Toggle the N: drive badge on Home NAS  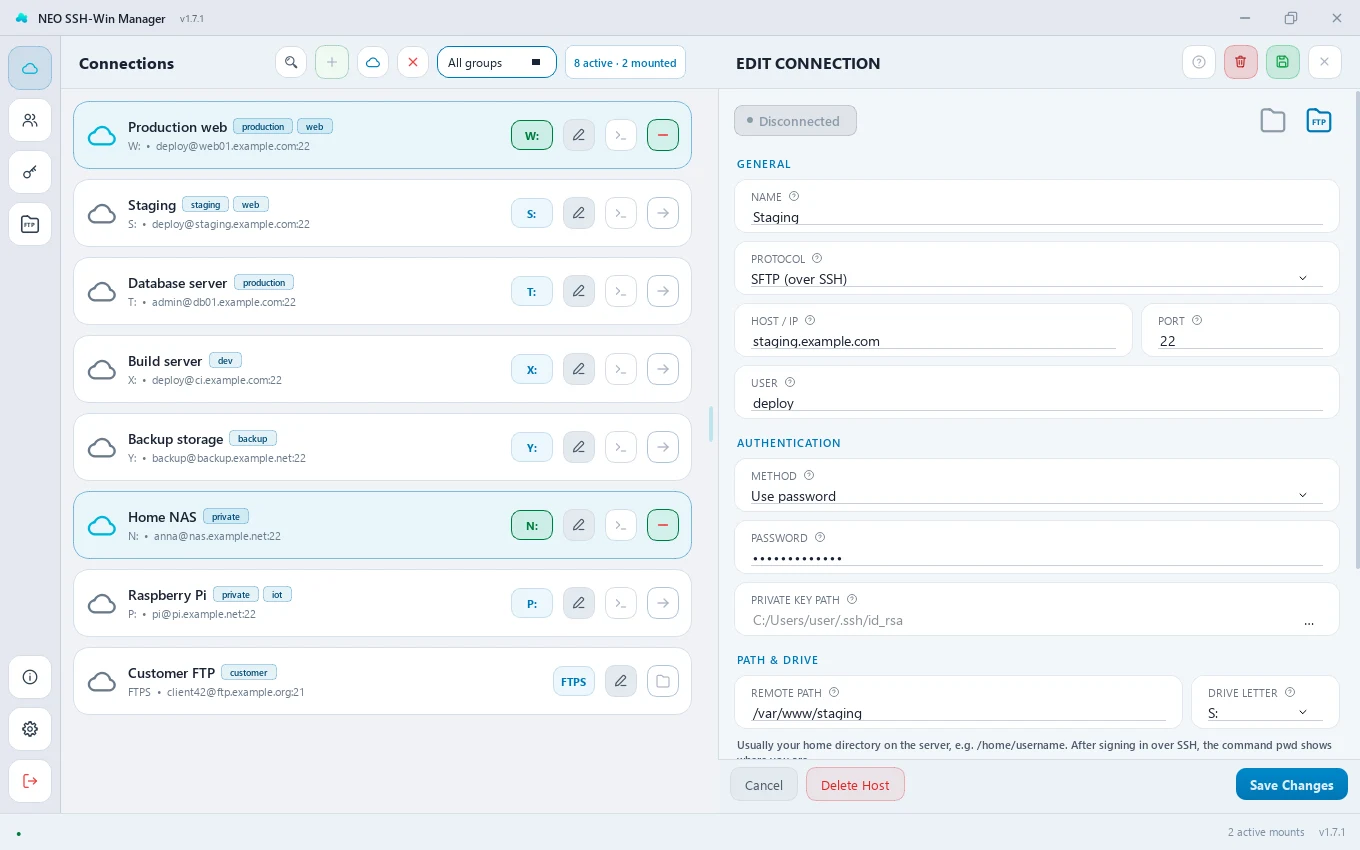[x=532, y=525]
